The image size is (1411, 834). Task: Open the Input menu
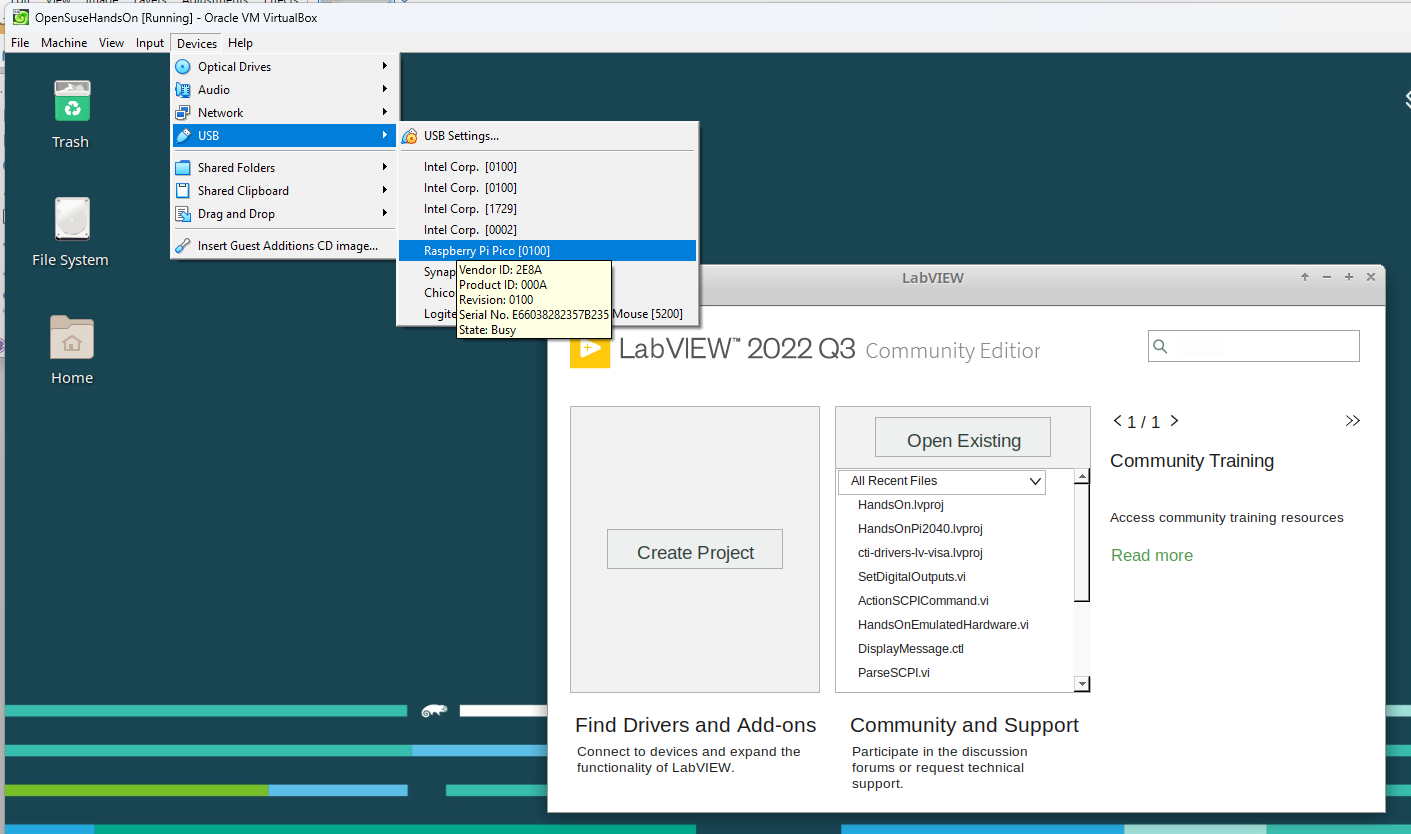150,43
